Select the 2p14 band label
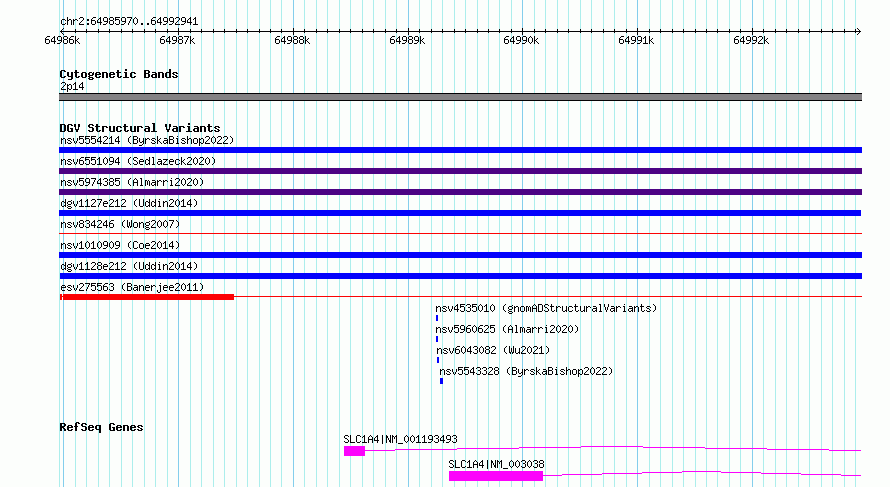890x487 pixels. pos(72,86)
